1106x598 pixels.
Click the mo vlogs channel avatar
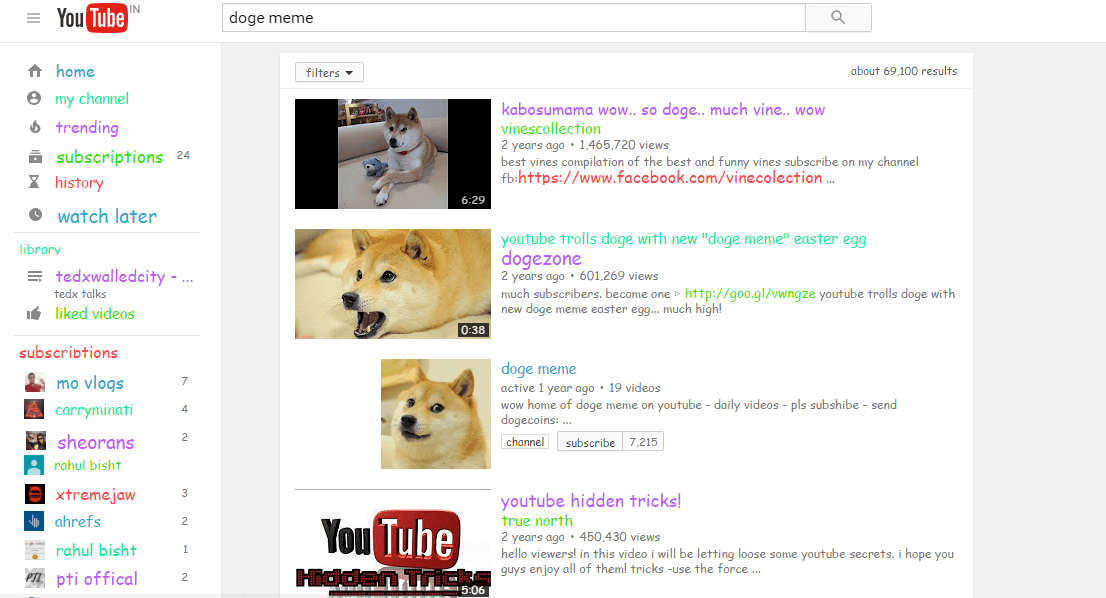pos(35,382)
